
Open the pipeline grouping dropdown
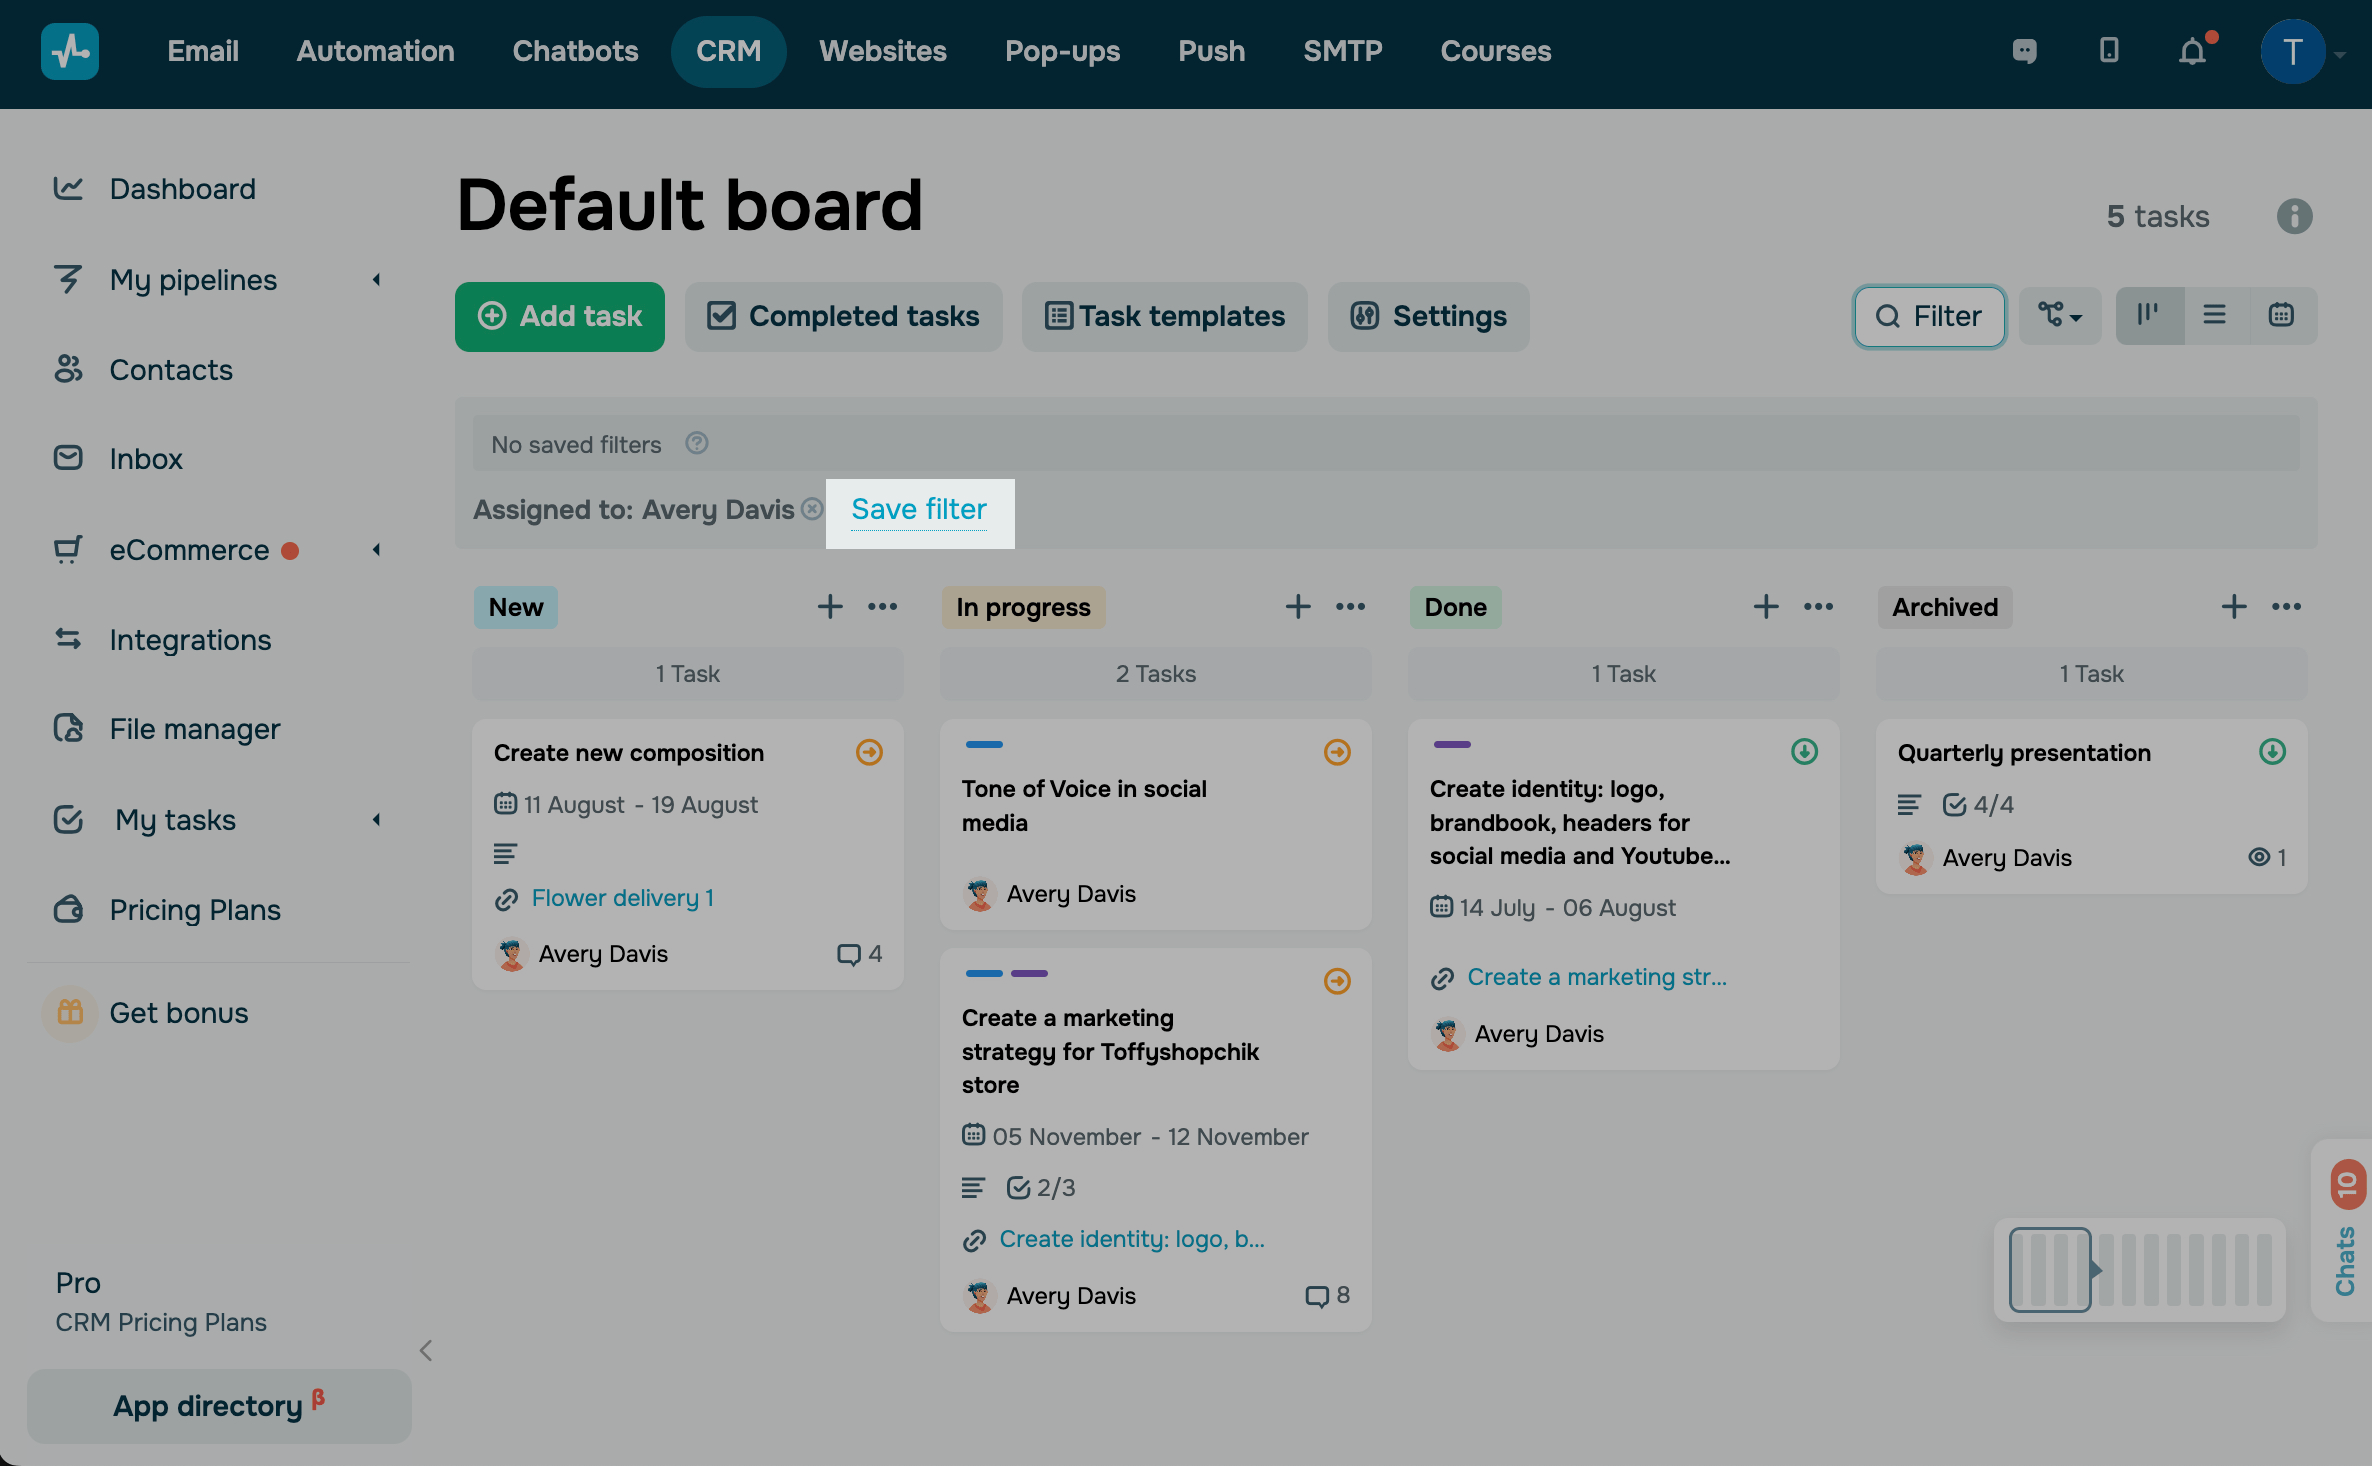pos(2060,316)
